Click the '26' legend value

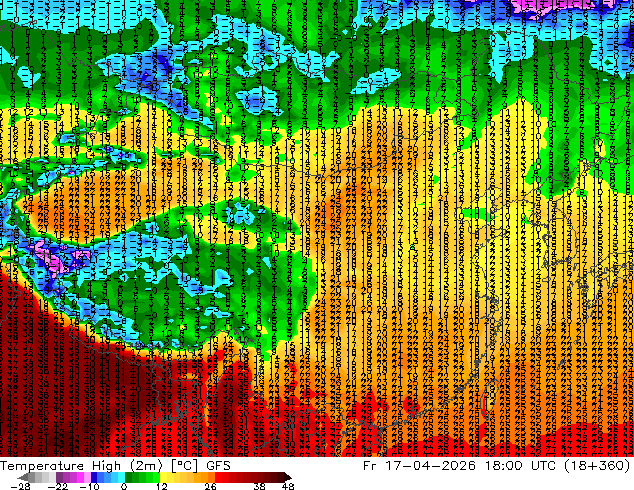pyautogui.click(x=210, y=486)
